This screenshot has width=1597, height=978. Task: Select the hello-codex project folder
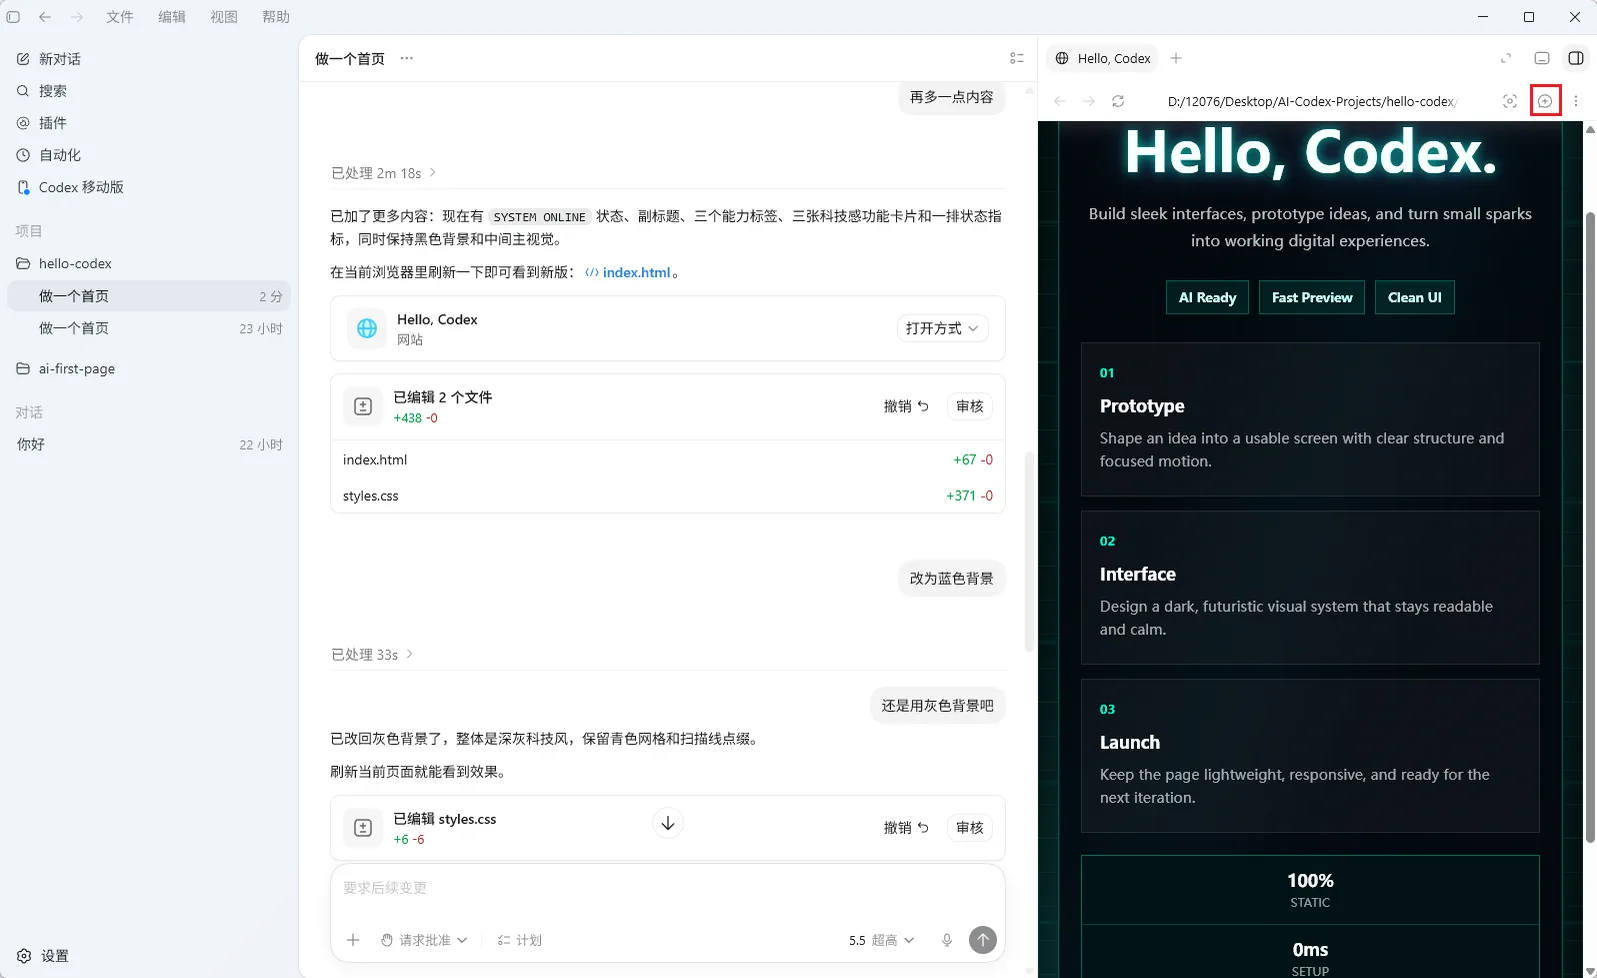[149, 264]
